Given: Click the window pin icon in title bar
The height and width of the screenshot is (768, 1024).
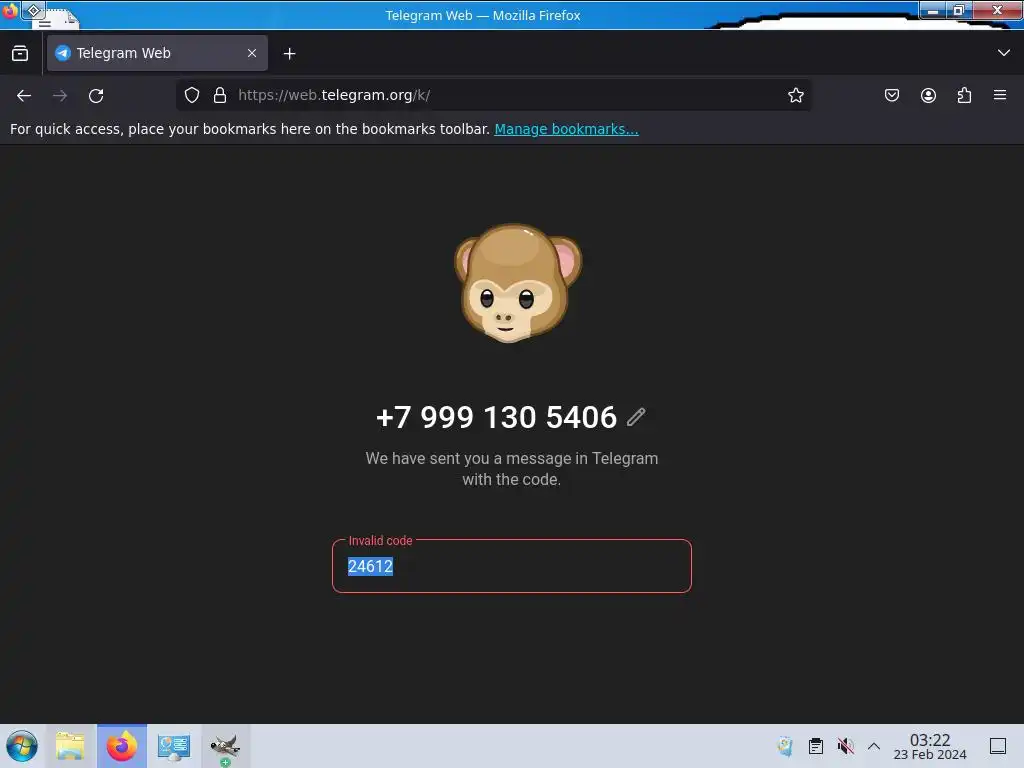Looking at the screenshot, I should (x=34, y=10).
